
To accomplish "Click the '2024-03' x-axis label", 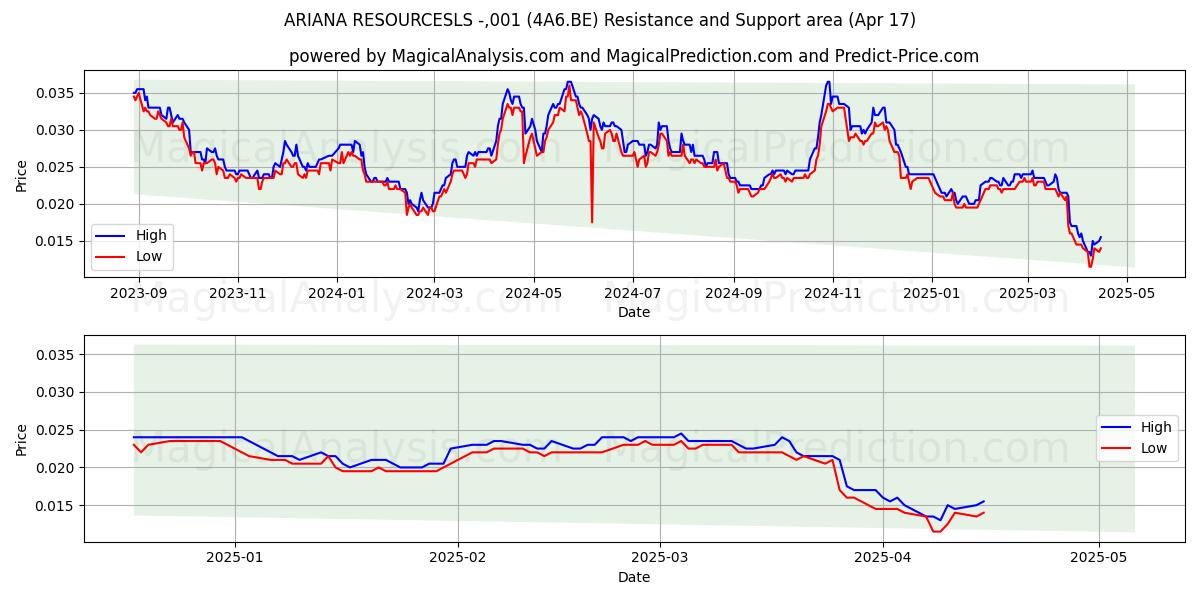I will 434,293.
